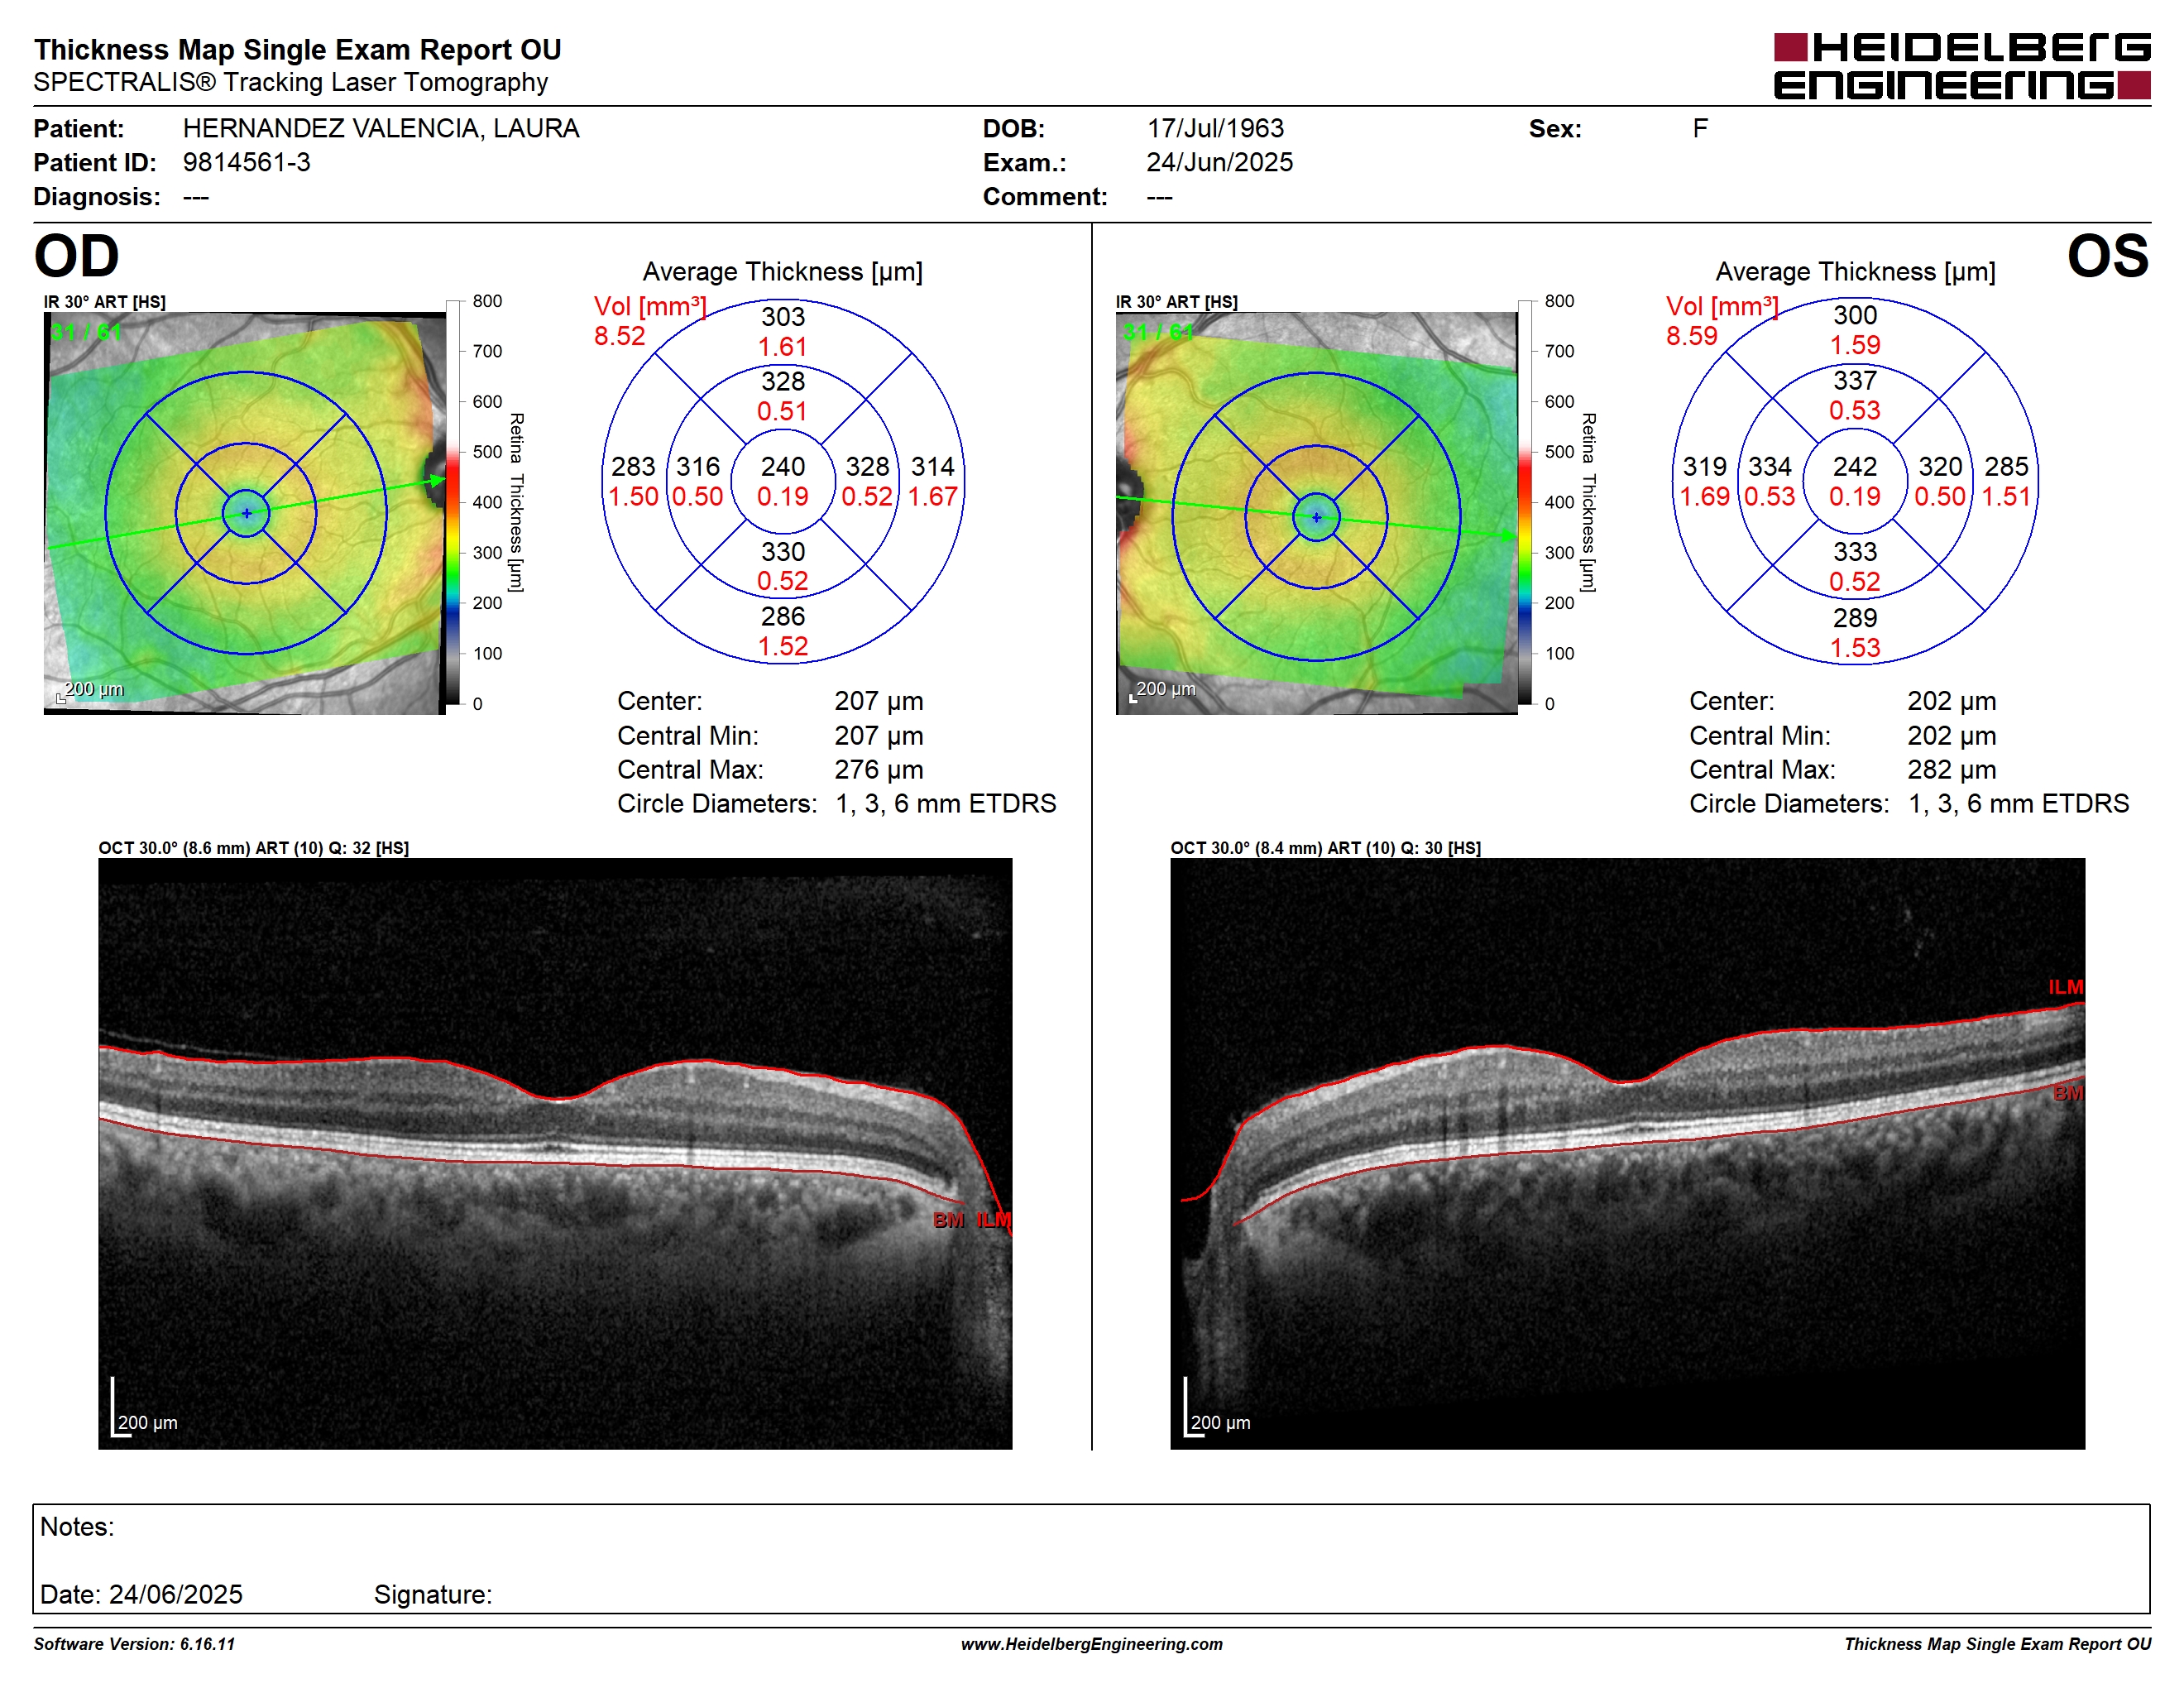The width and height of the screenshot is (2184, 1688).
Task: Click the OD total volume 8.52
Action: pos(620,336)
